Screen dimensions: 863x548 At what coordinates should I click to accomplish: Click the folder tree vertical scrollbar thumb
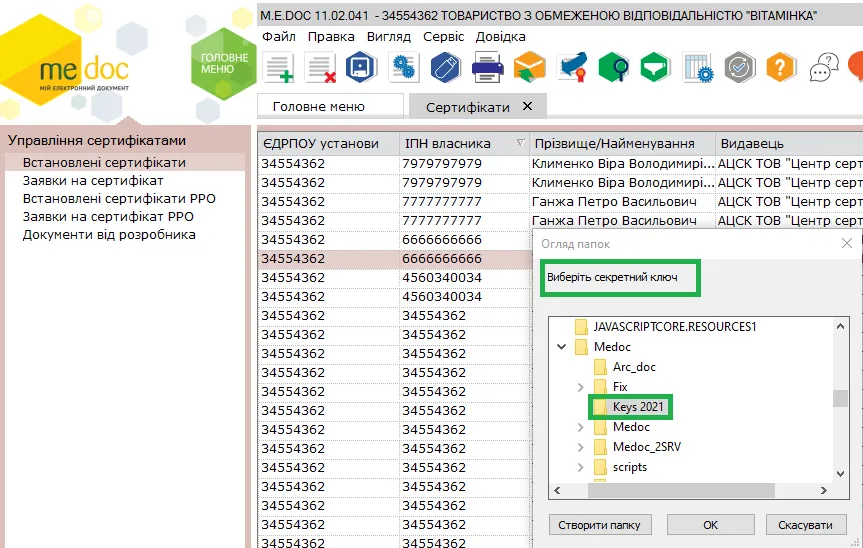(x=840, y=398)
